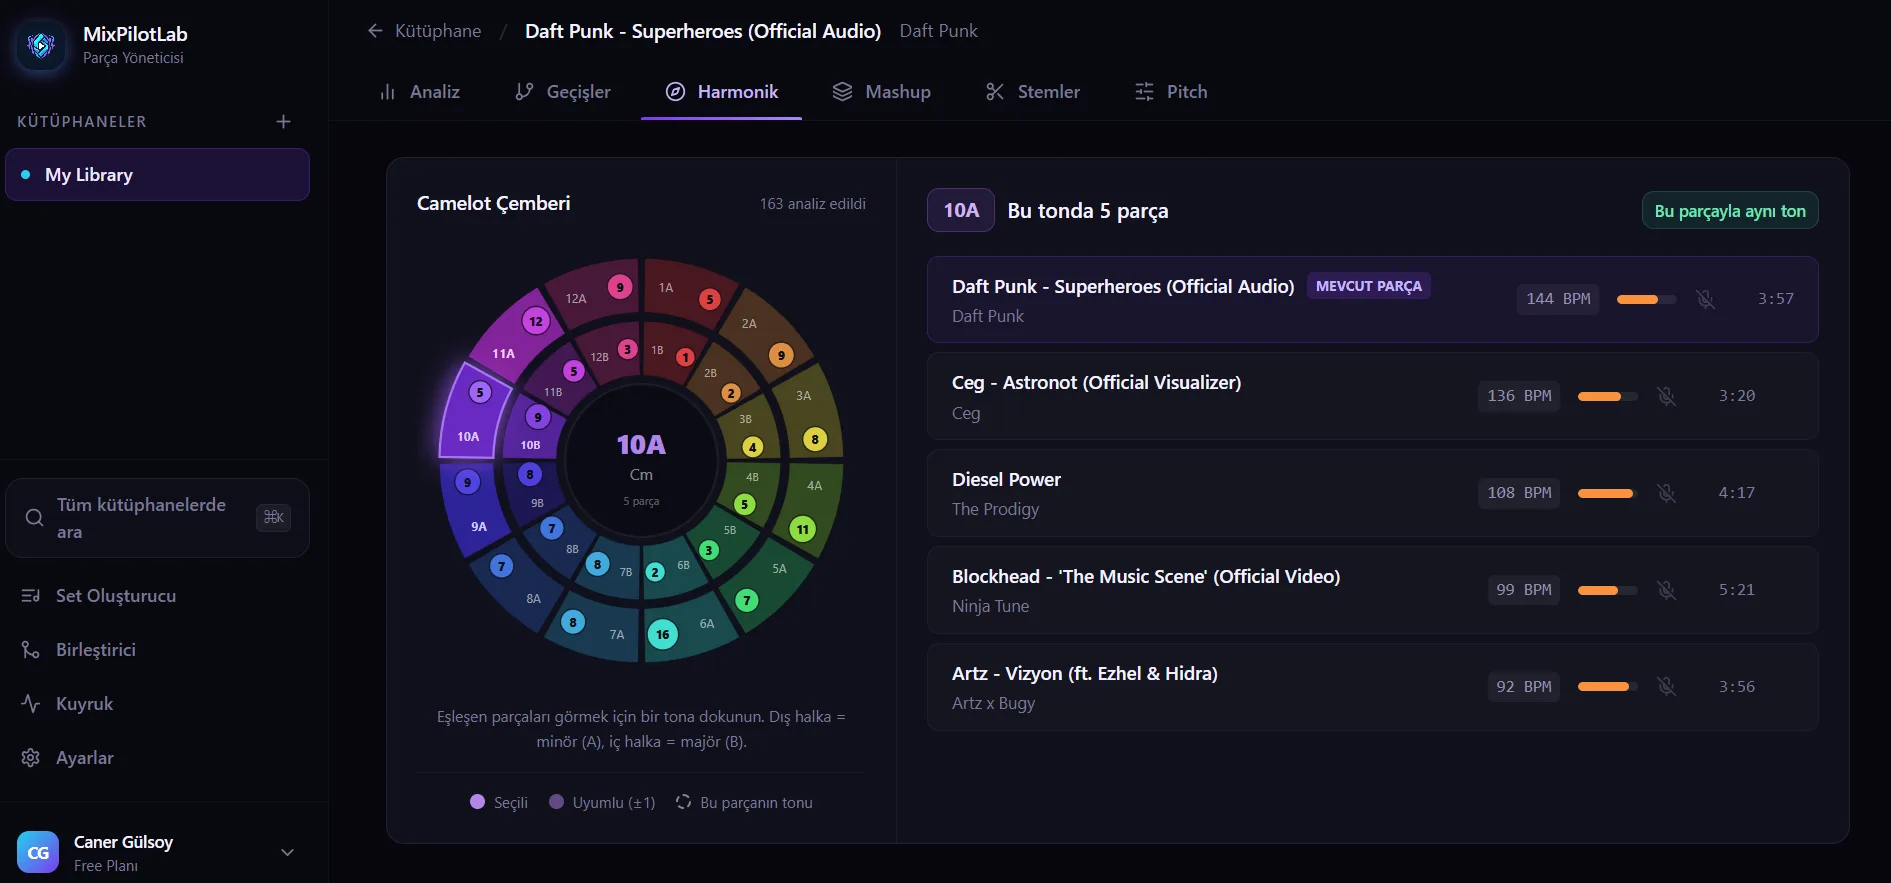Open the Artz - Vizyon (ft. Ezhel & Hidra) track
Screen dimensions: 1891x883
click(x=1372, y=687)
